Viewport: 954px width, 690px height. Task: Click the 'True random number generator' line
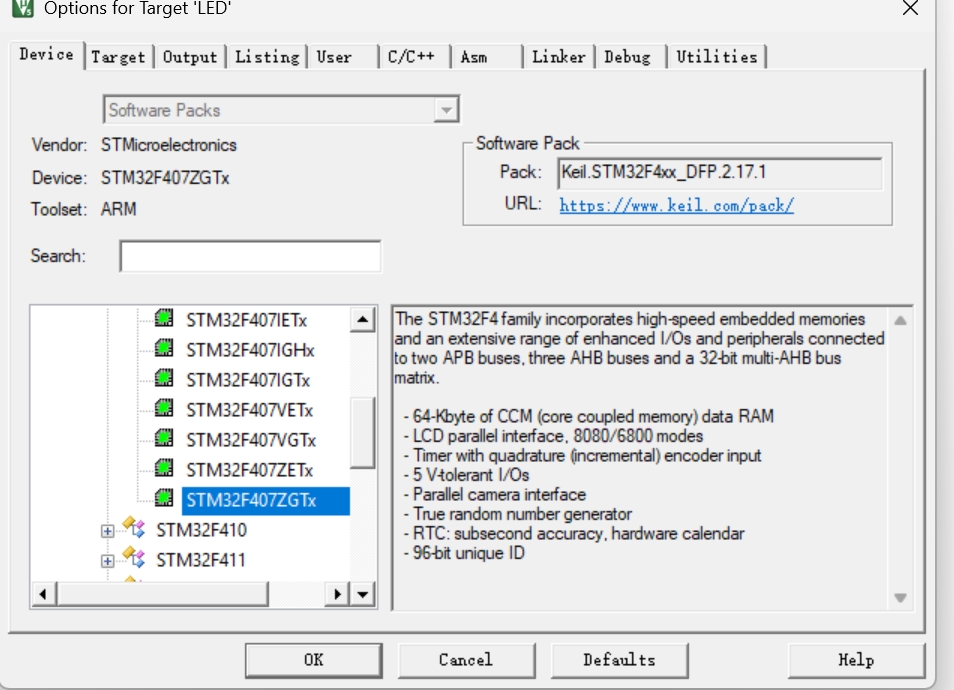click(x=522, y=514)
